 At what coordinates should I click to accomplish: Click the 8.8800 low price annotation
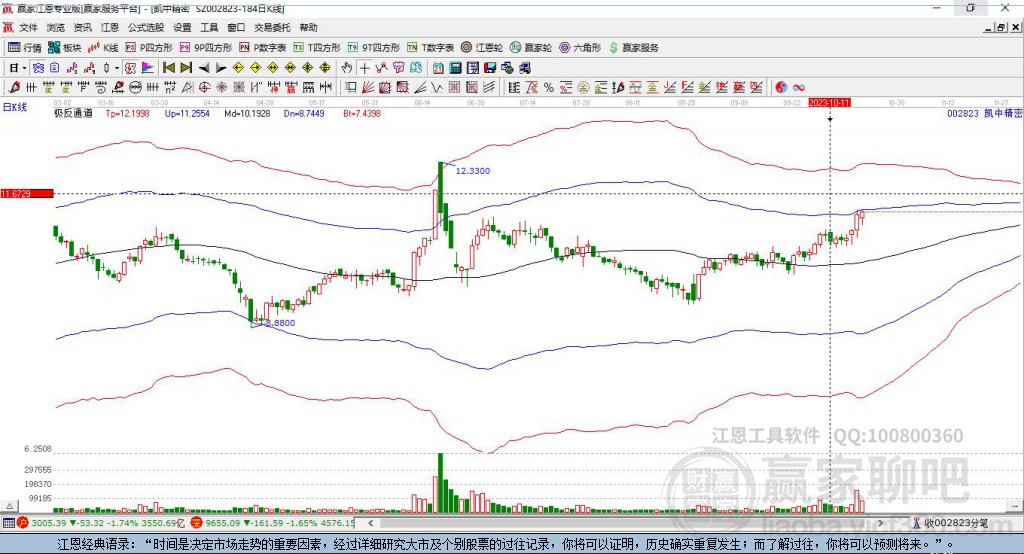pyautogui.click(x=281, y=323)
